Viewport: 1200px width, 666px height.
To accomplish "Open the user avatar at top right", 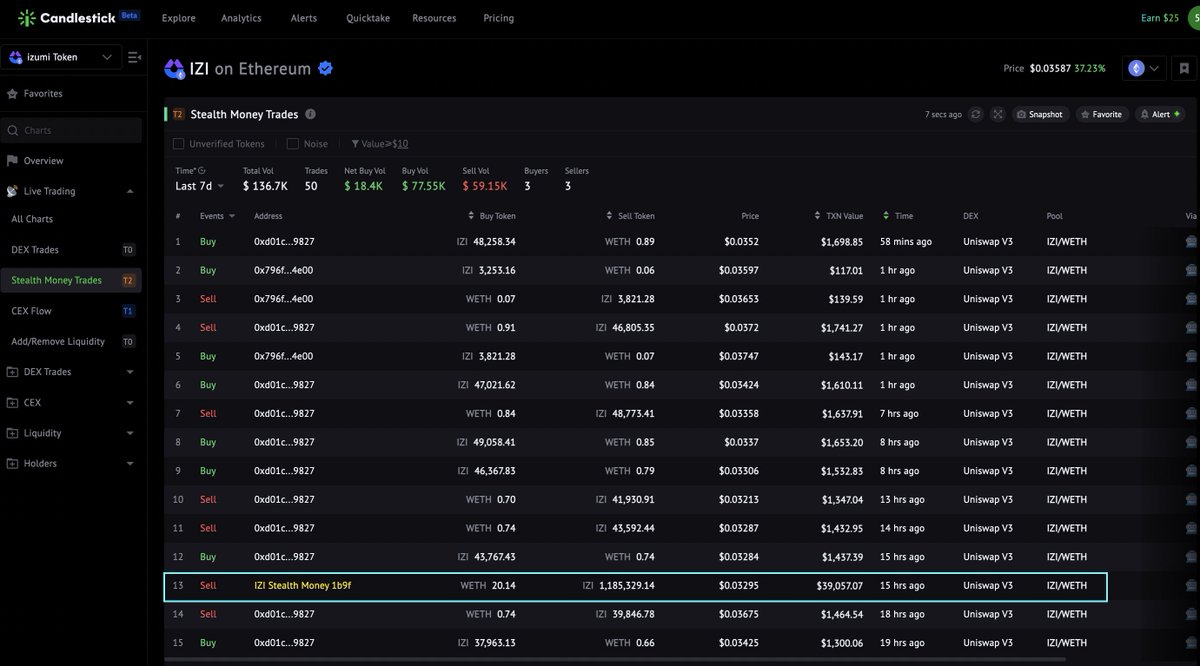I will point(1193,18).
